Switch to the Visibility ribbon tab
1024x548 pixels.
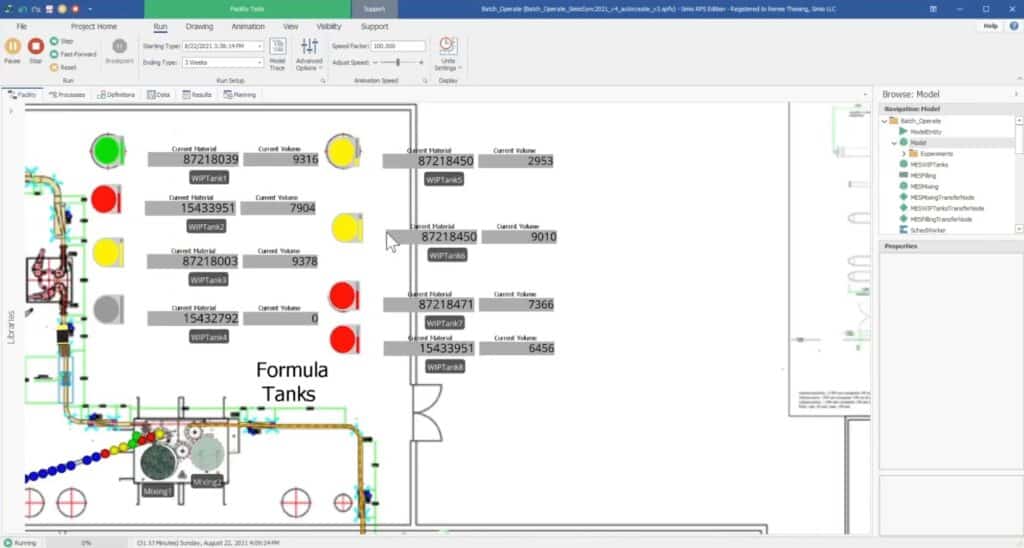328,27
